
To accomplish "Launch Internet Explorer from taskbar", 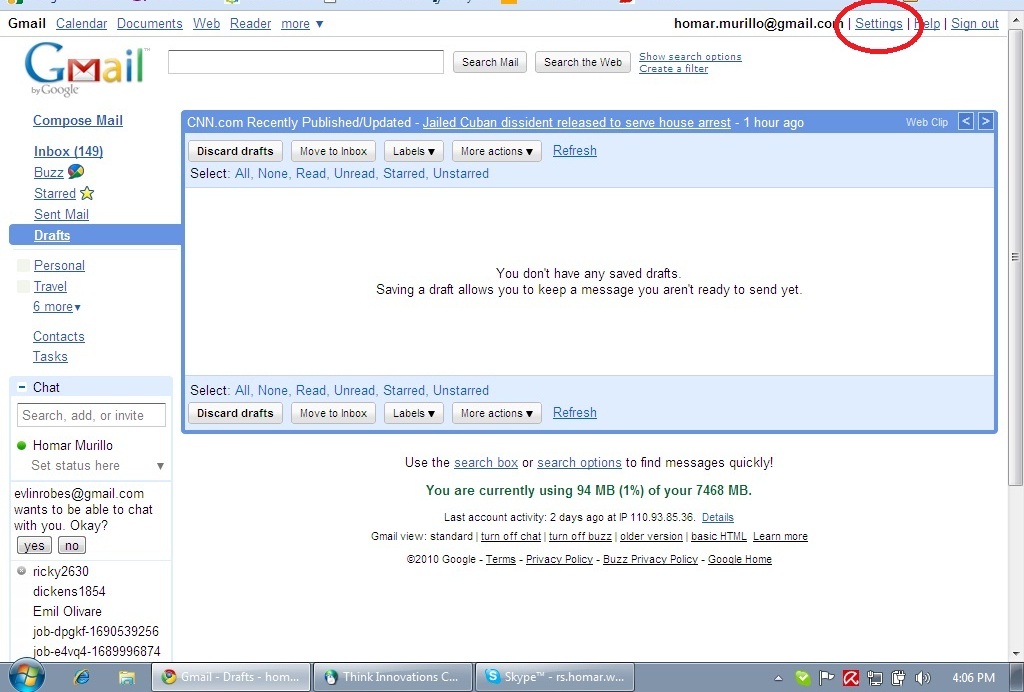I will click(82, 677).
